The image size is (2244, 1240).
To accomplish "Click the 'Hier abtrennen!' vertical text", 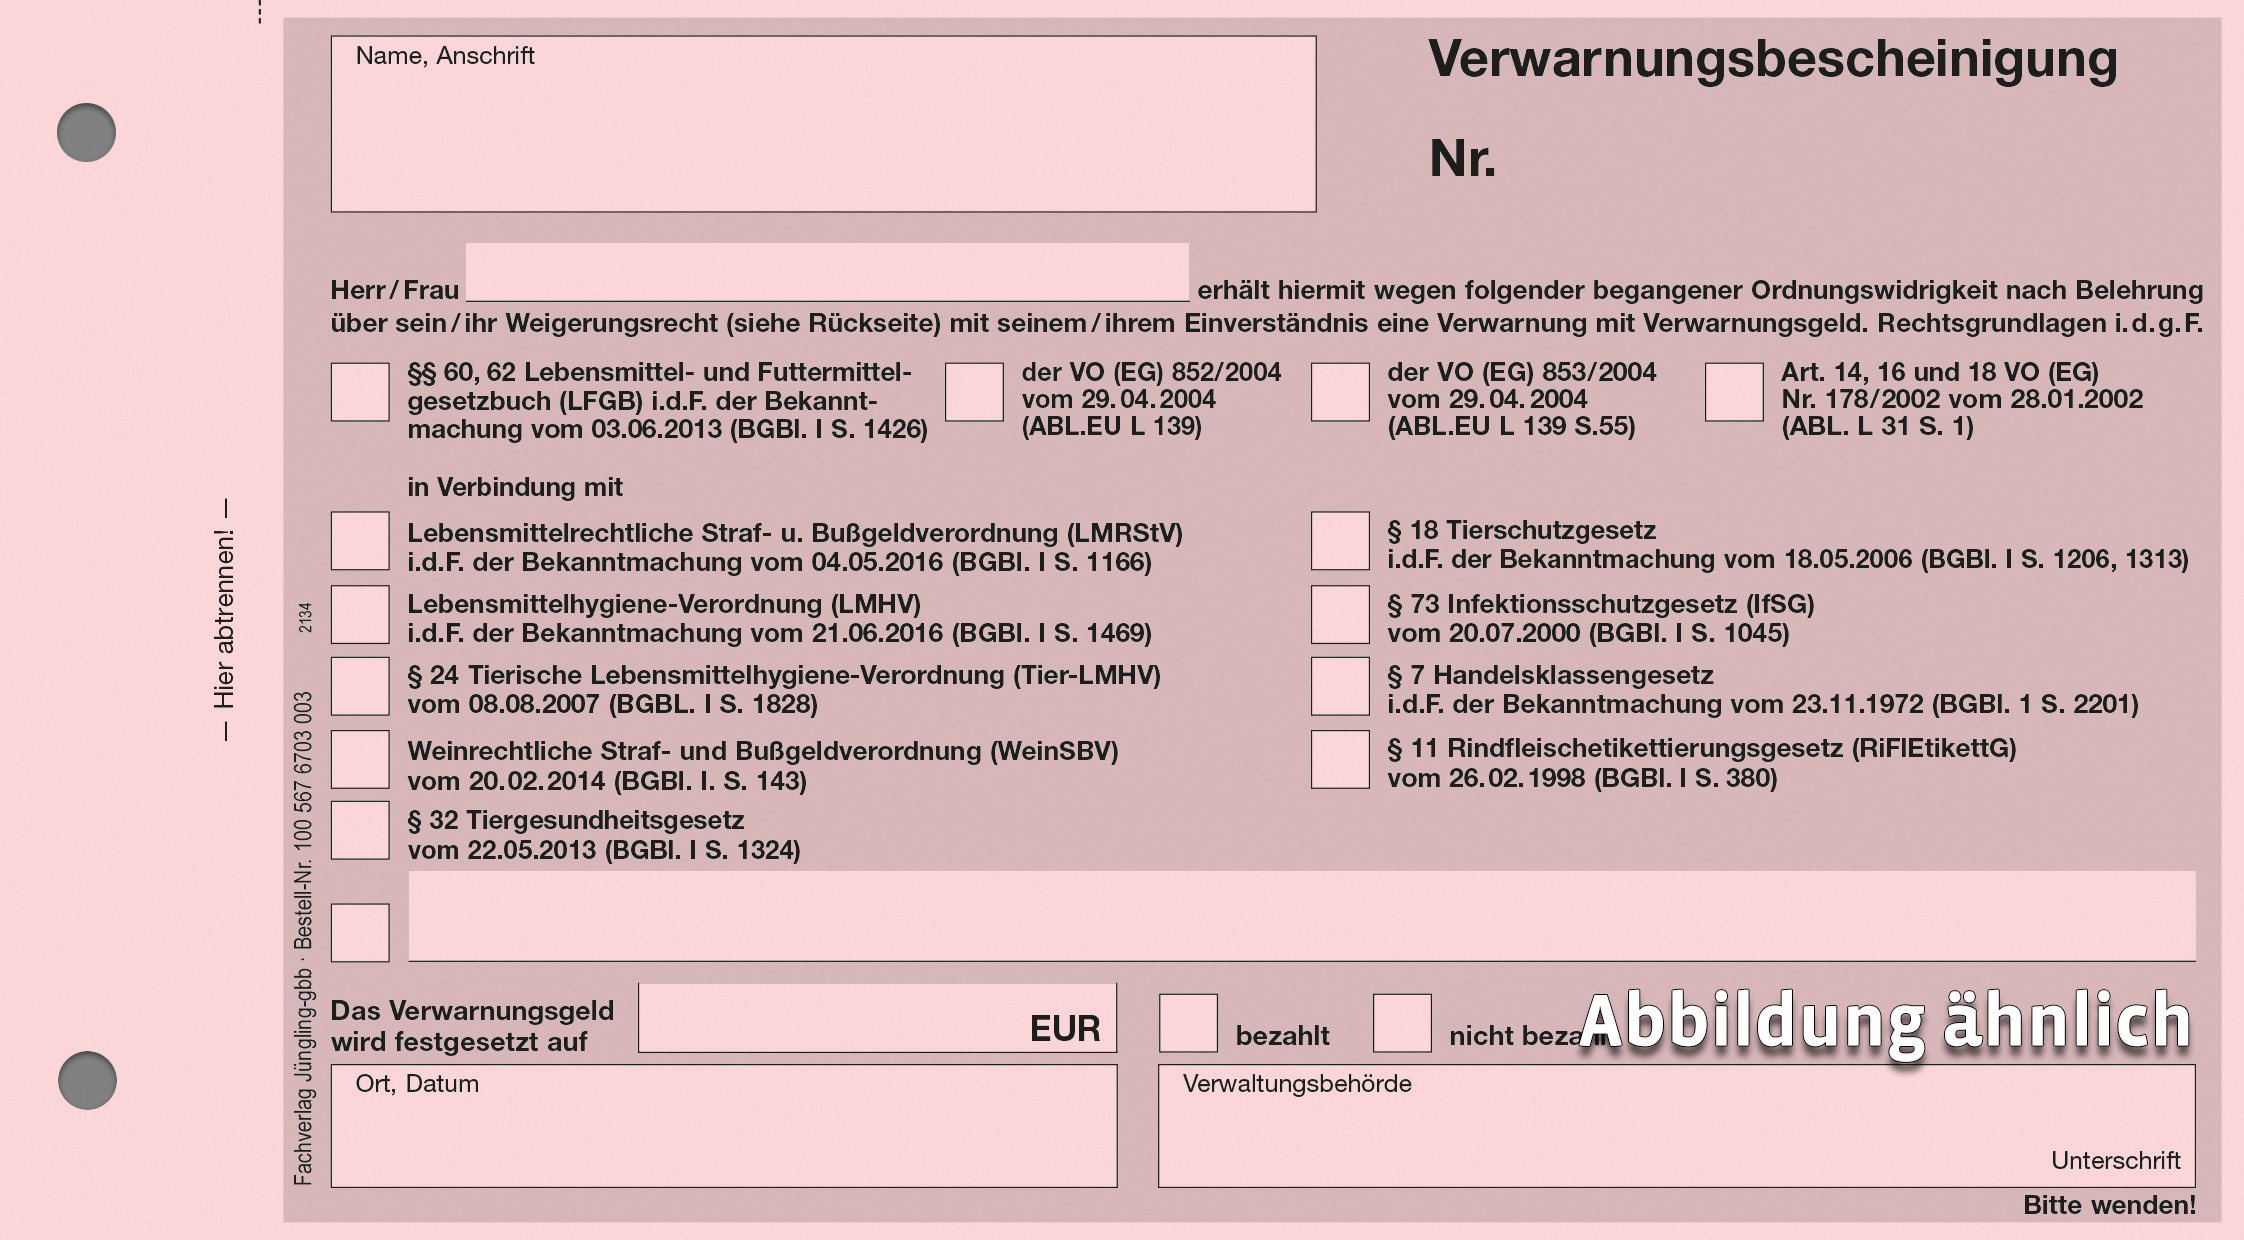I will (224, 620).
